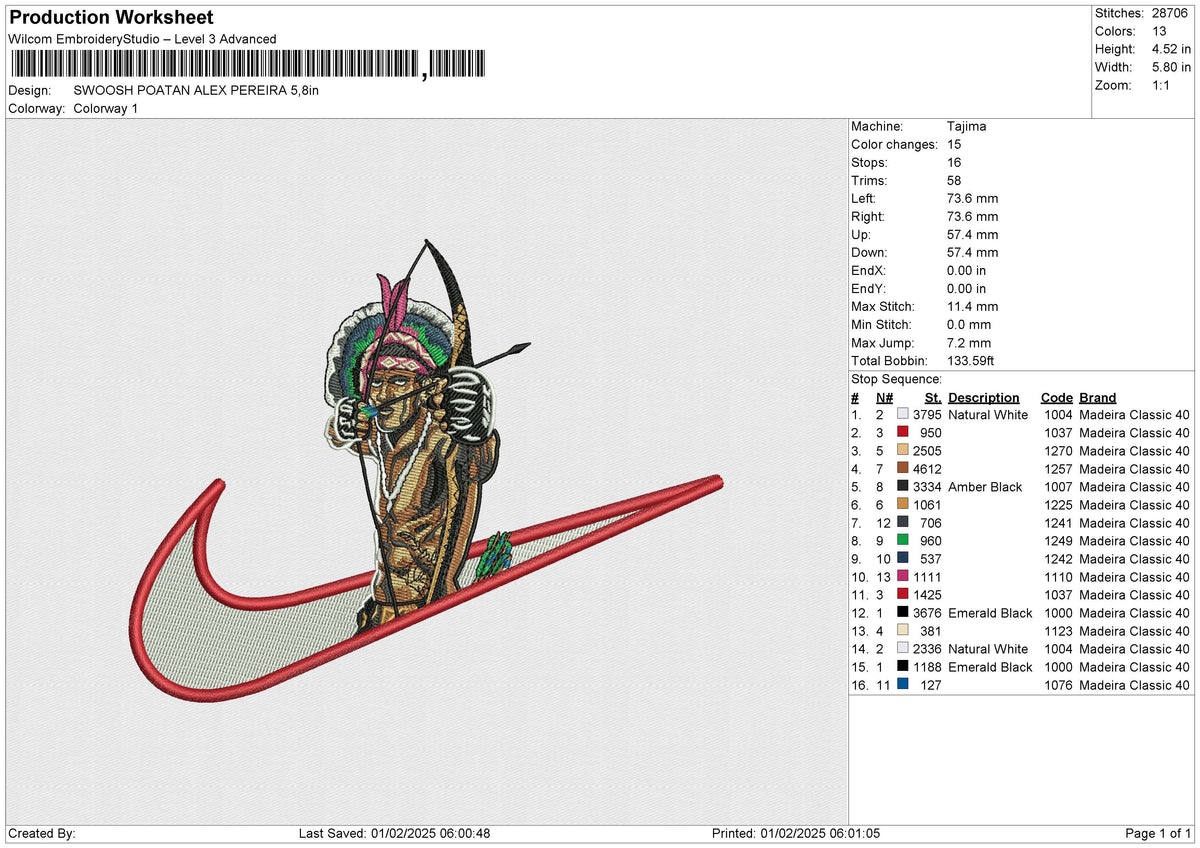The image size is (1200, 848).
Task: Select the Total Bobbin value '133.59ft'
Action: (x=970, y=360)
